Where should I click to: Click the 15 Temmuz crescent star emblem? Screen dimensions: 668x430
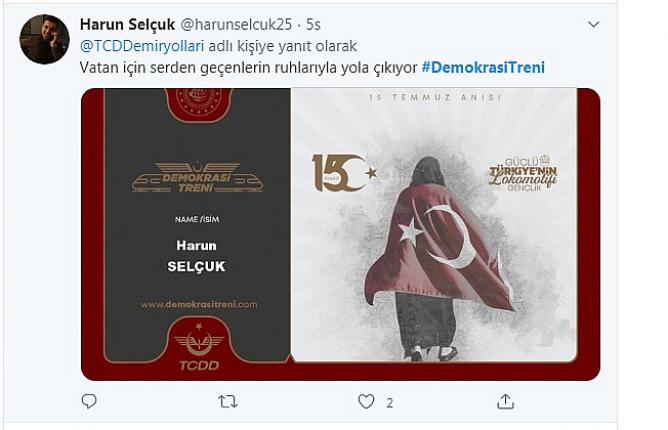[345, 173]
